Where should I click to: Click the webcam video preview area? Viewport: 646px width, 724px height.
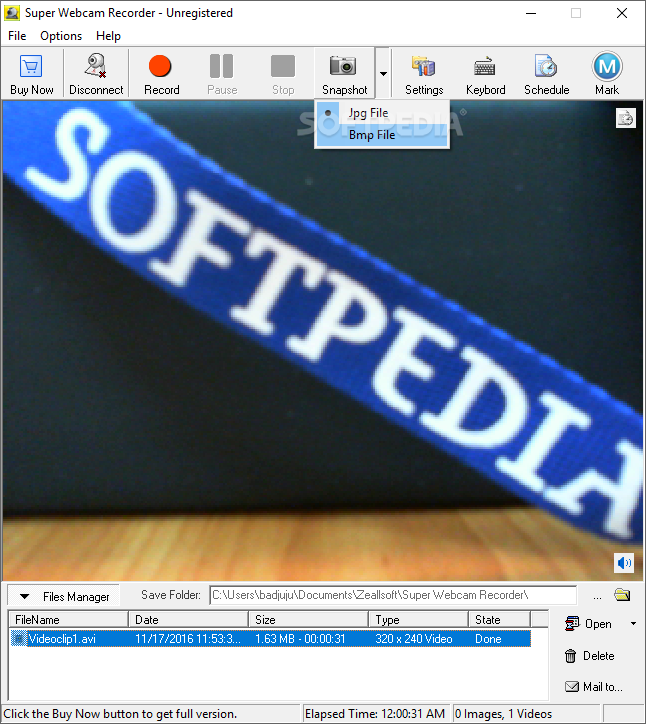click(323, 341)
